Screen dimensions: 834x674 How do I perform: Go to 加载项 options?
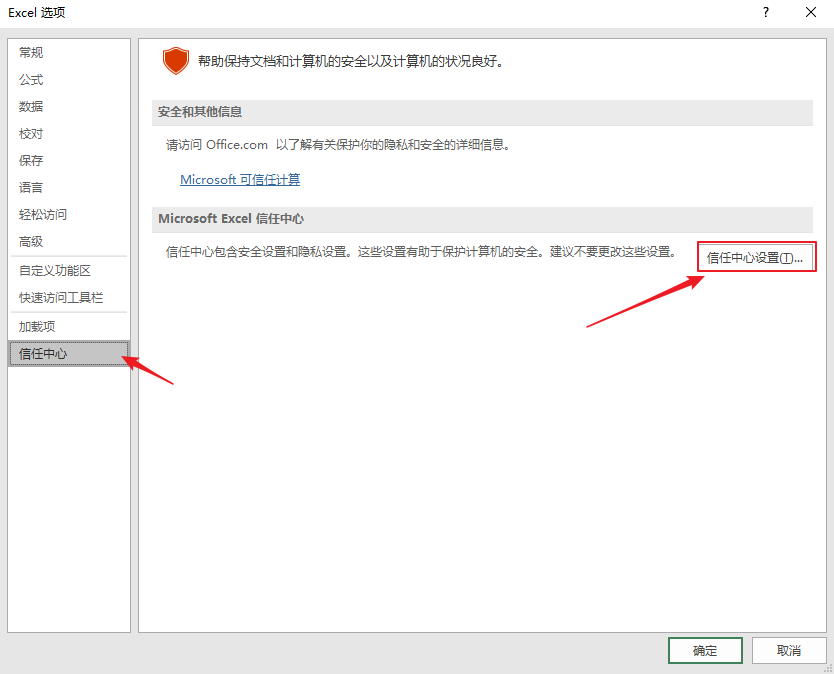(x=69, y=326)
